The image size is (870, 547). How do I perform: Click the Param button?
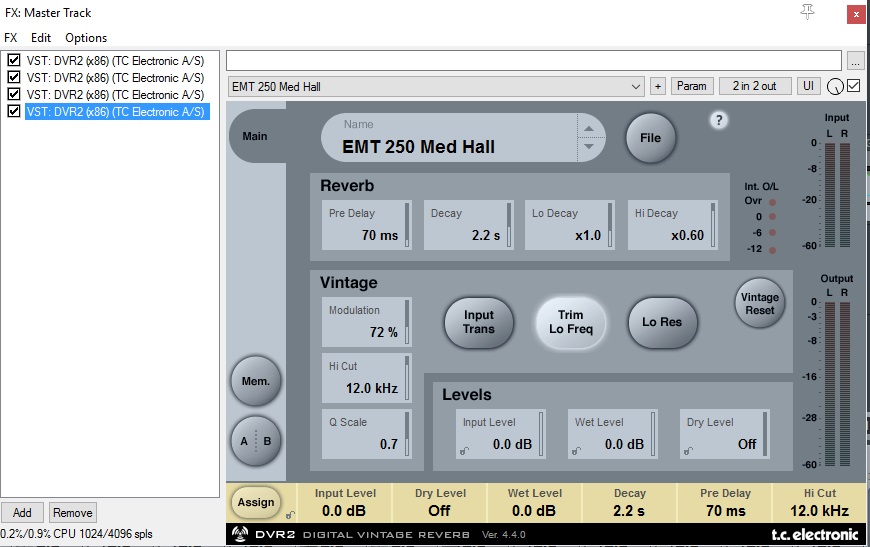pos(691,86)
